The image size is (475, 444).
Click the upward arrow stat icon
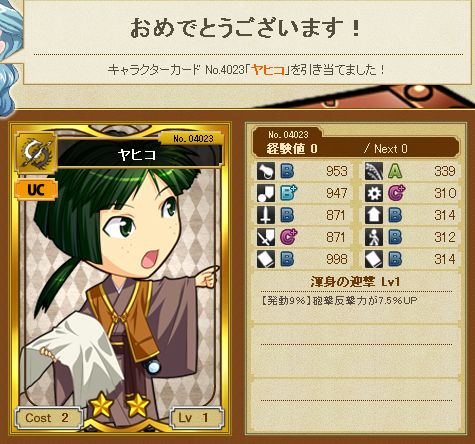tap(374, 215)
